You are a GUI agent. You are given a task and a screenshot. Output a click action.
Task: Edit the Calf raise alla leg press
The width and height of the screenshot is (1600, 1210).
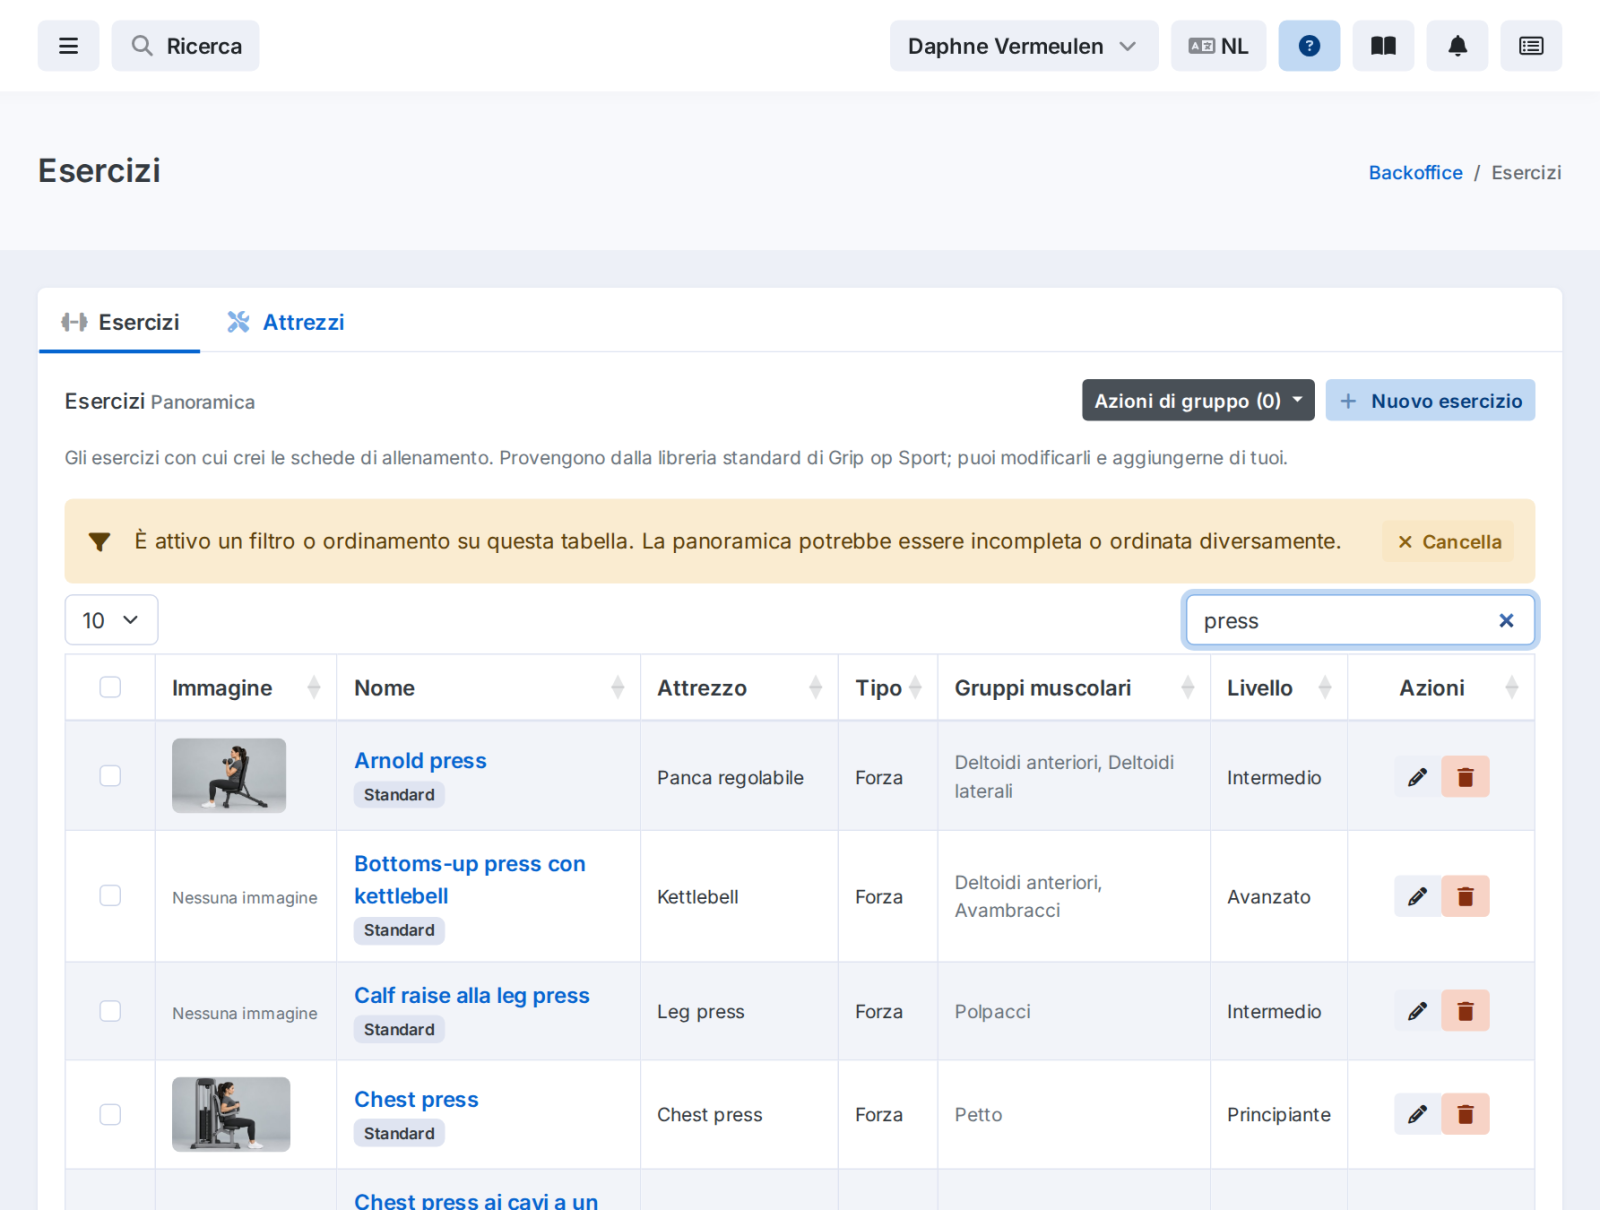pyautogui.click(x=1417, y=1011)
